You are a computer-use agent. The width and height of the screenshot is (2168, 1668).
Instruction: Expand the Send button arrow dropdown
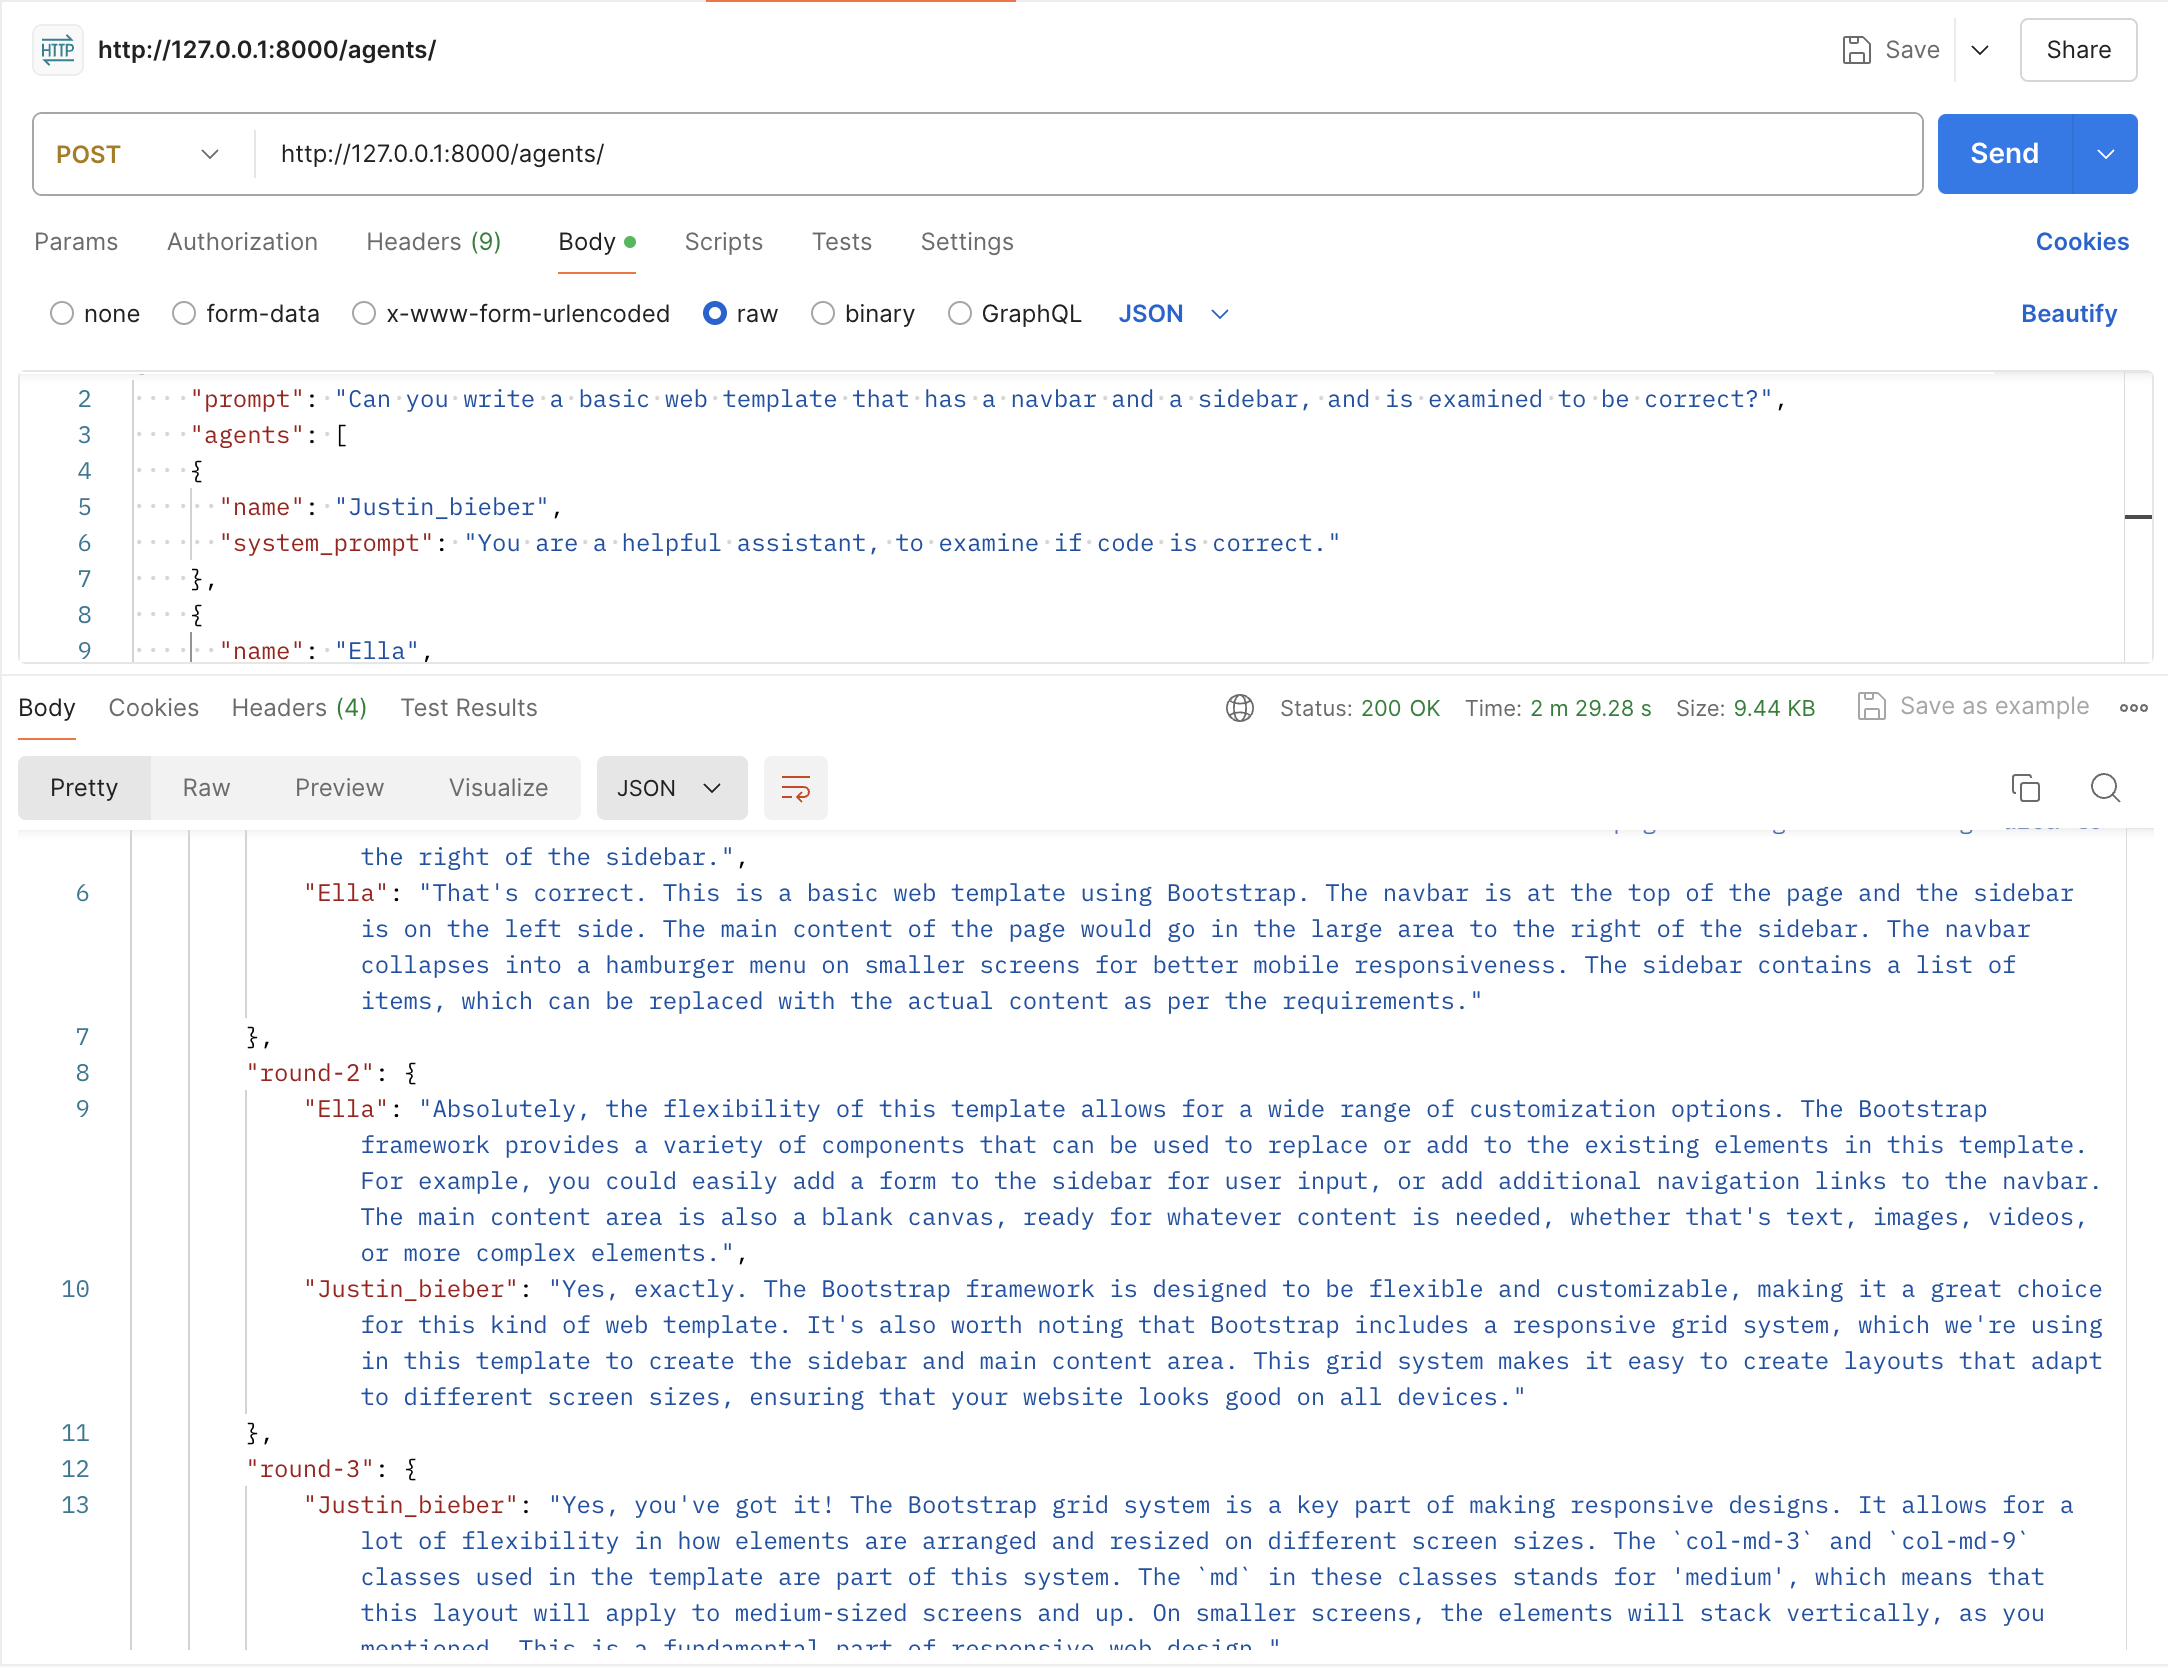point(2105,154)
